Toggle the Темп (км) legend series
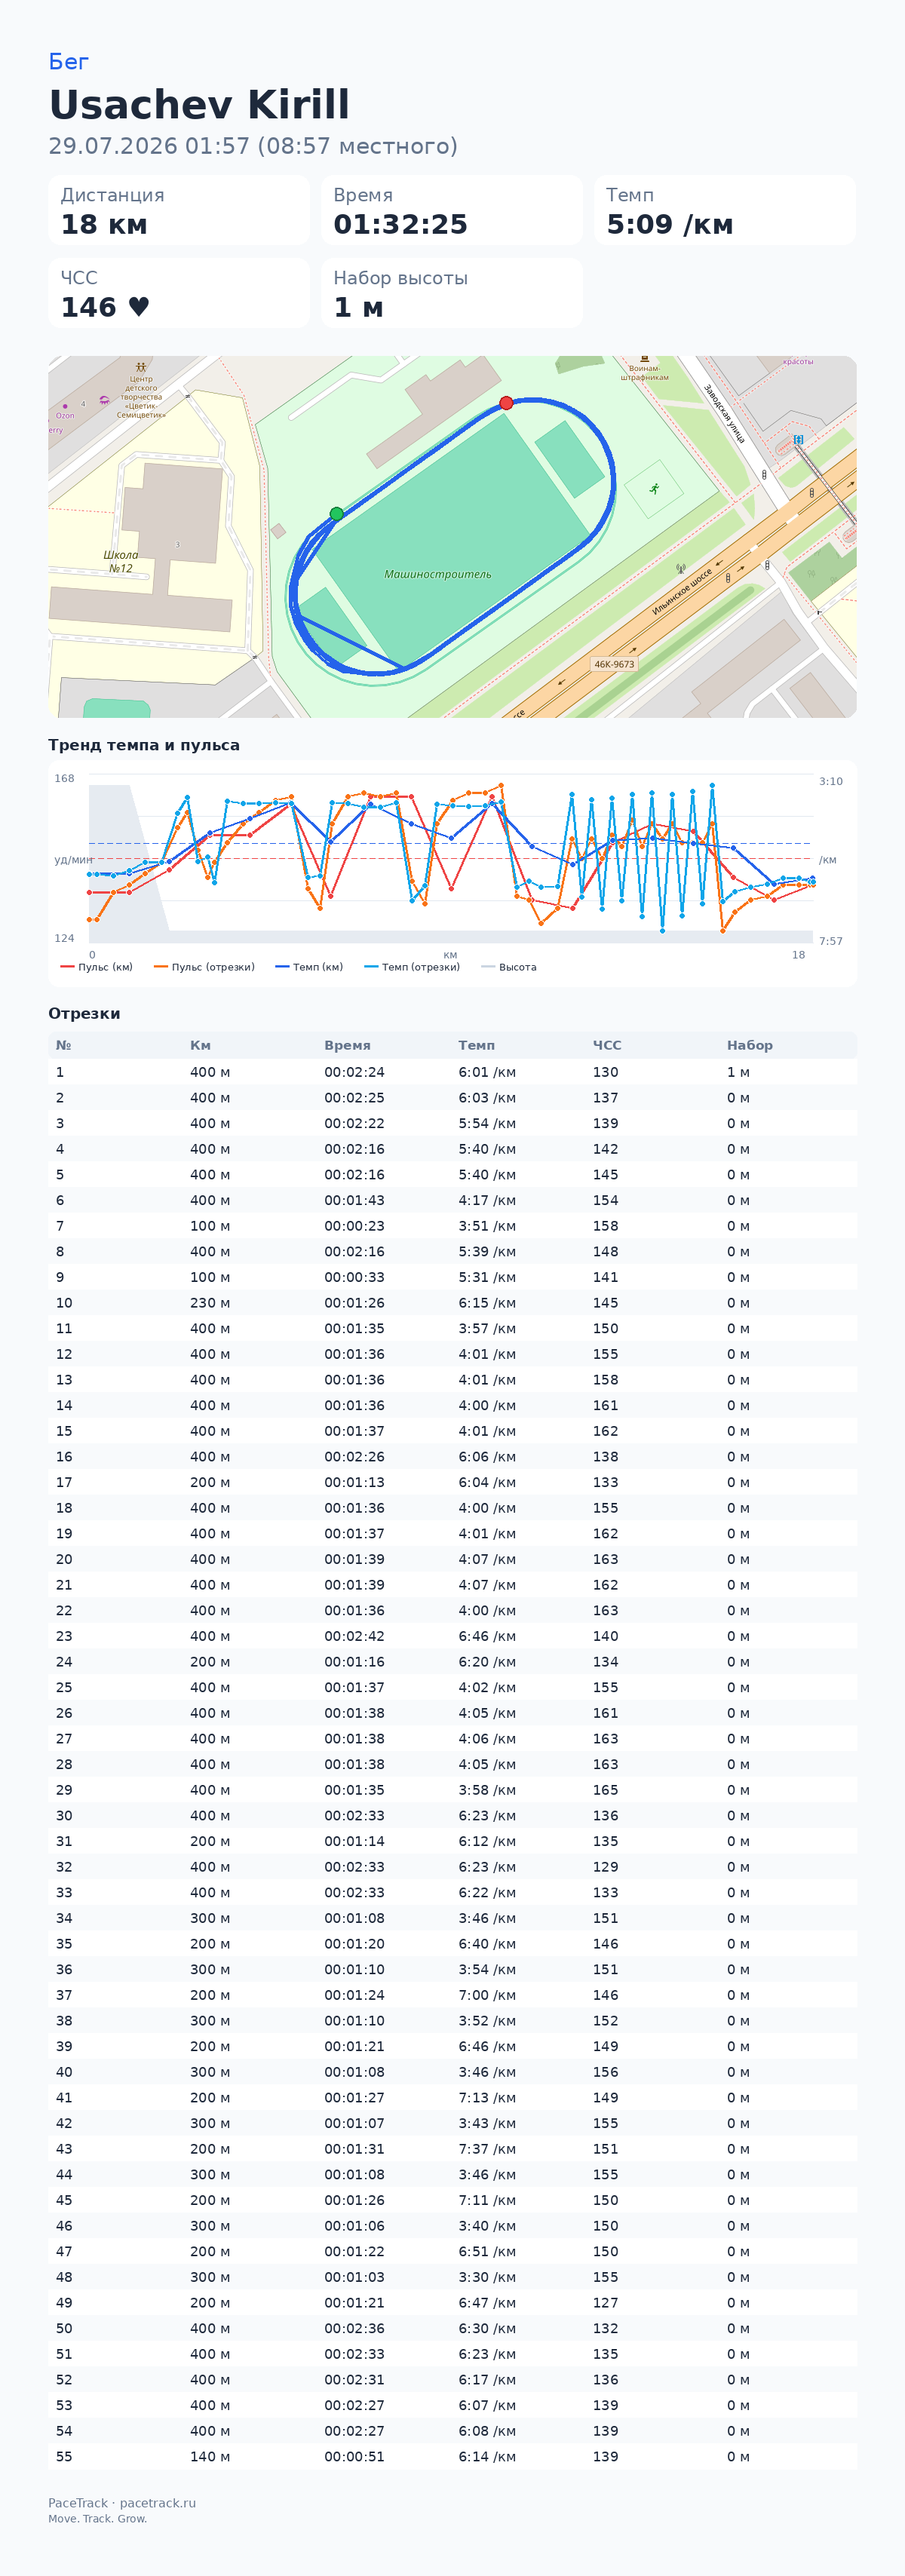The height and width of the screenshot is (2576, 905). pos(309,967)
